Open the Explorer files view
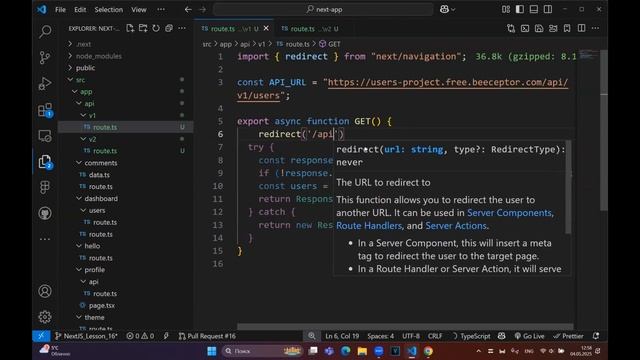This screenshot has width=640, height=360. pos(45,162)
